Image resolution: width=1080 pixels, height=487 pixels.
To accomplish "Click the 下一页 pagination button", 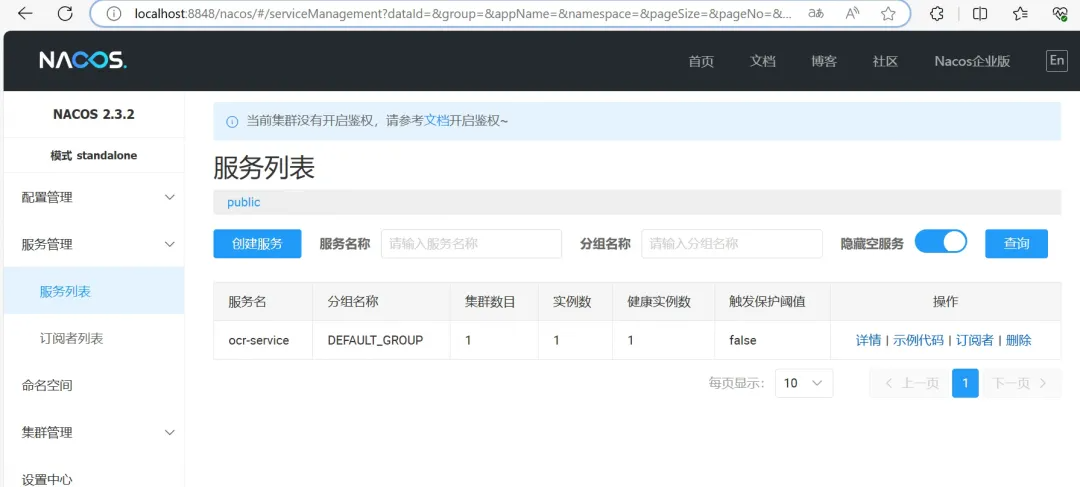I will 1020,383.
